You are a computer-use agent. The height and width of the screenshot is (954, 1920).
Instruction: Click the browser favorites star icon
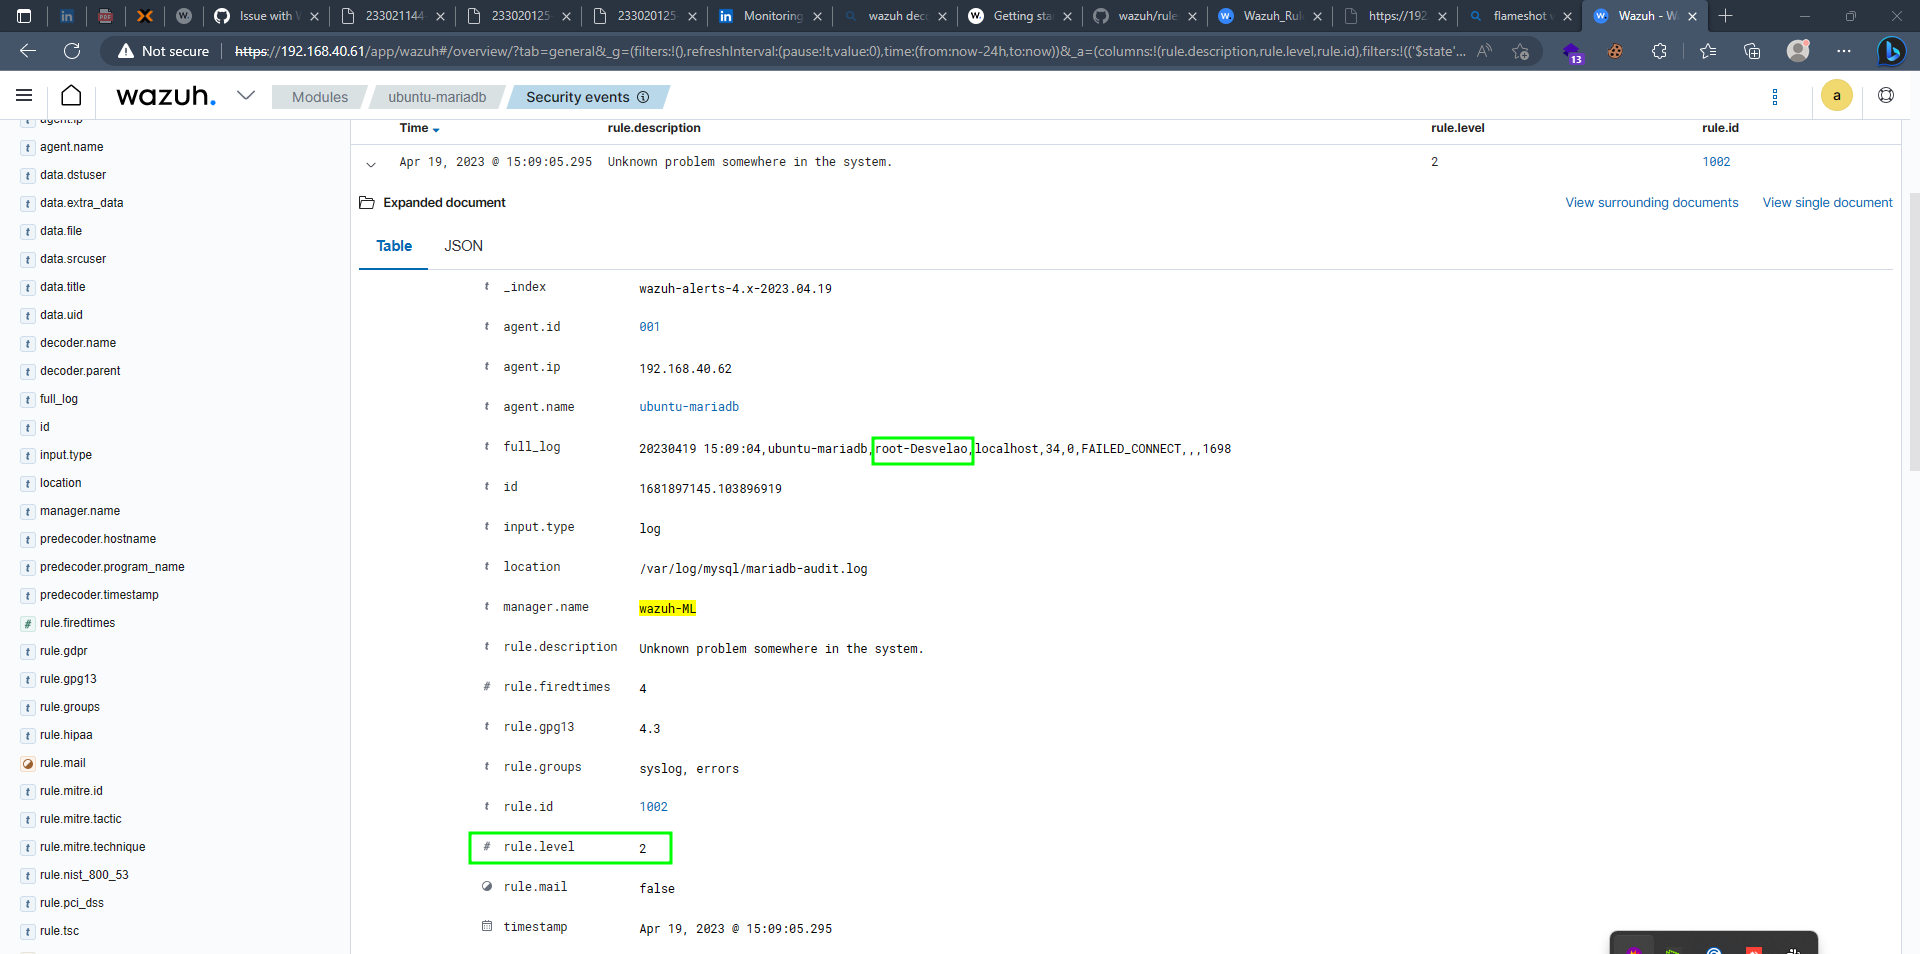coord(1708,51)
